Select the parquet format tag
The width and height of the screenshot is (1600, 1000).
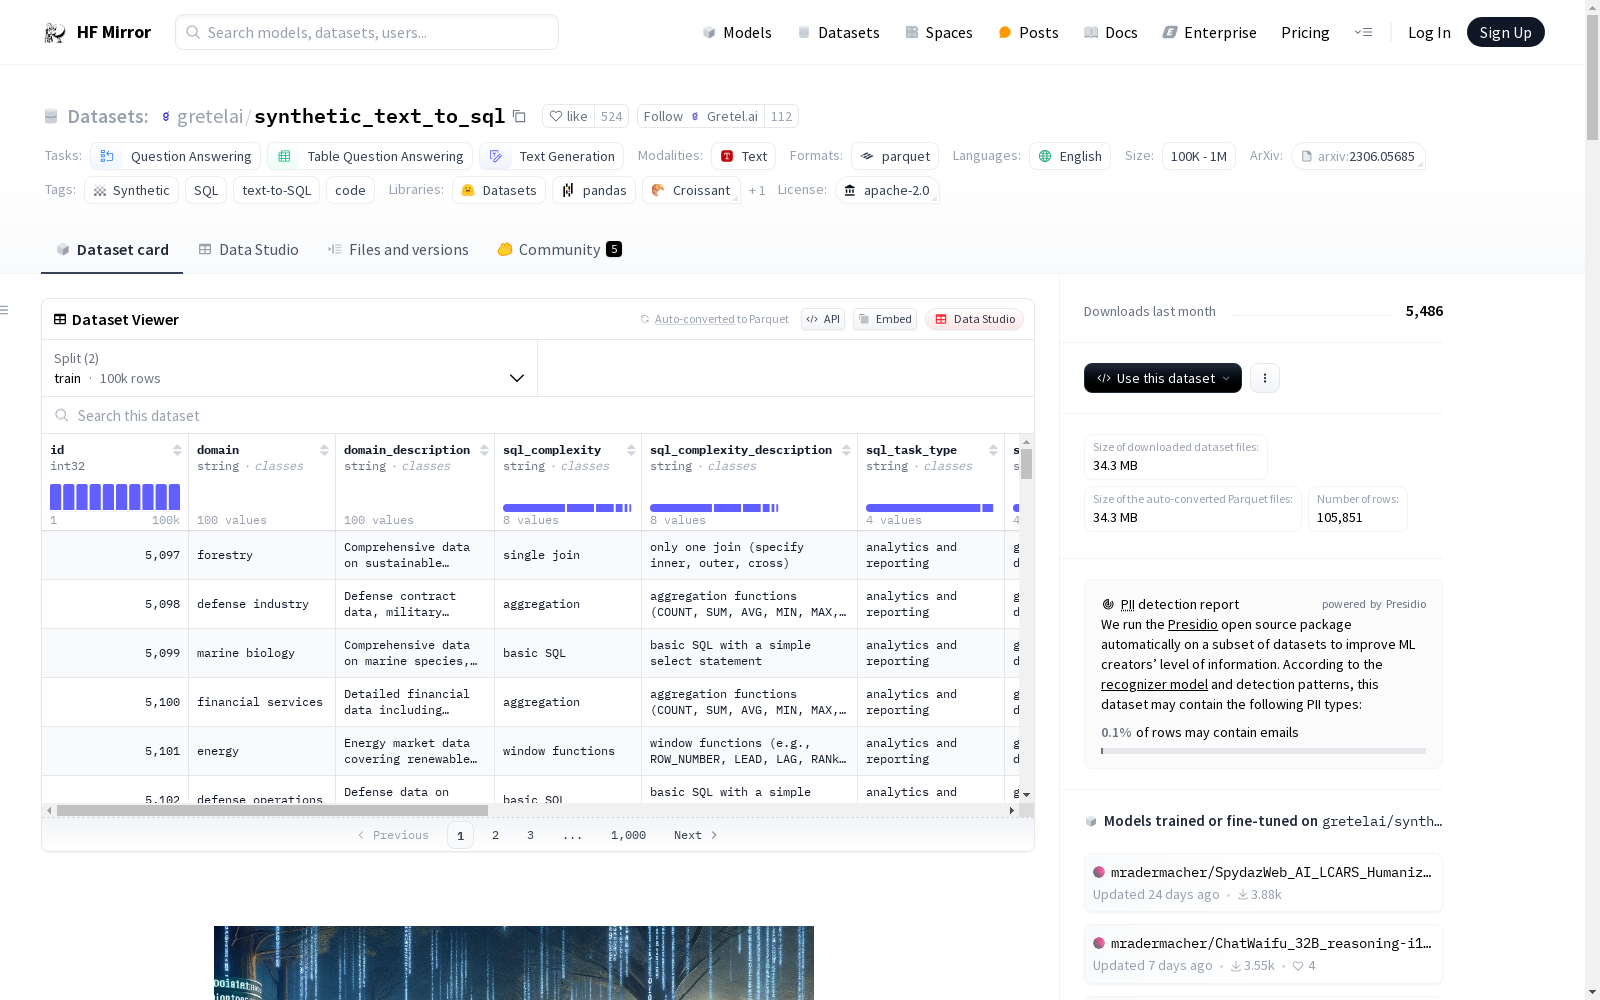click(895, 156)
